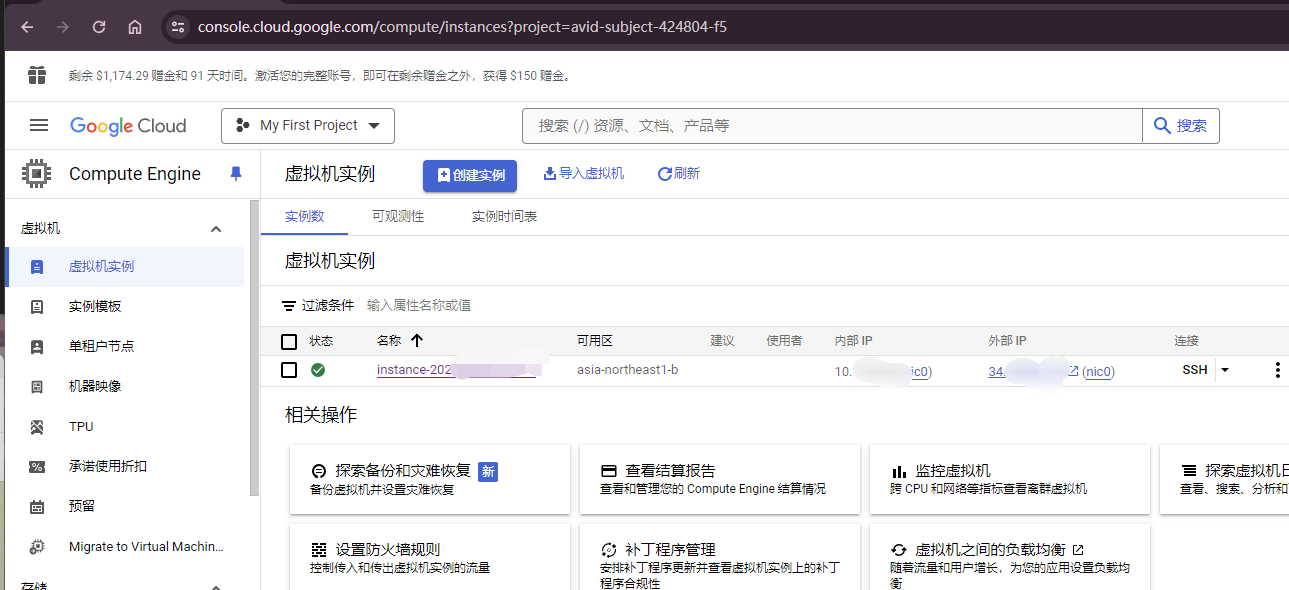Click the 单租户节点 sidebar icon
Image resolution: width=1289 pixels, height=590 pixels.
pyautogui.click(x=37, y=347)
